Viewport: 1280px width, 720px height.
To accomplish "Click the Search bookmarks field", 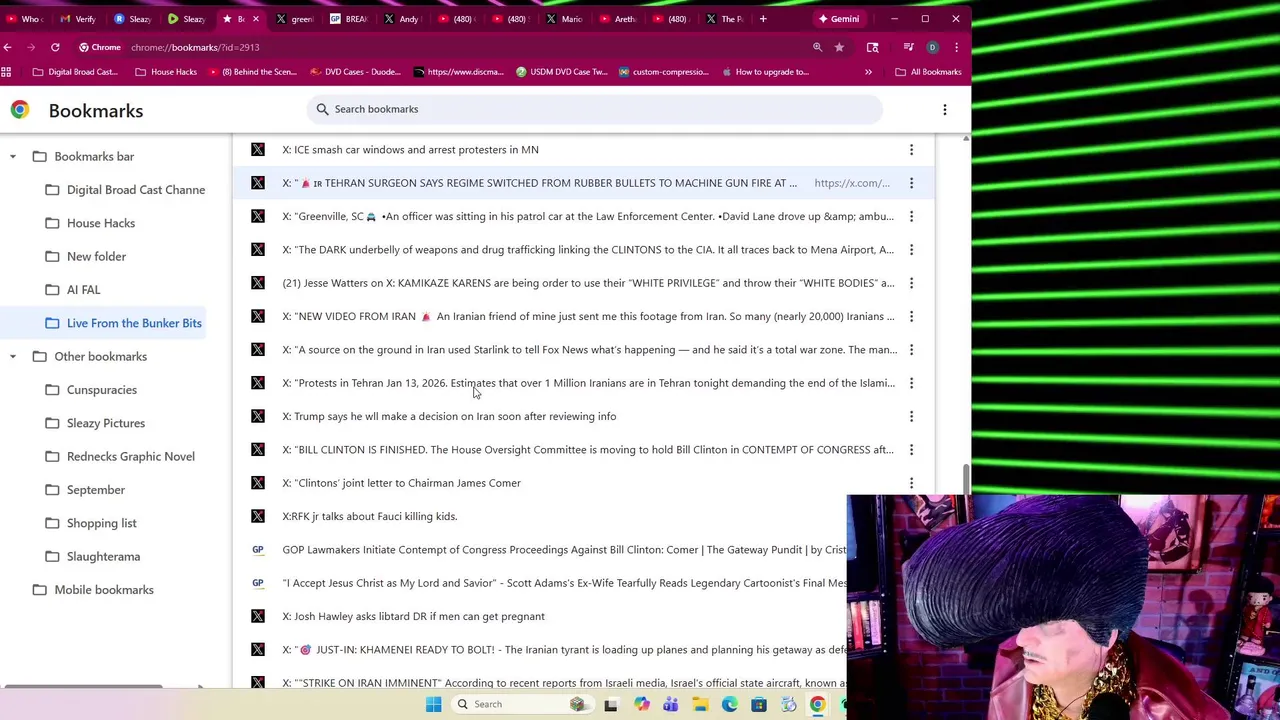I will (595, 110).
